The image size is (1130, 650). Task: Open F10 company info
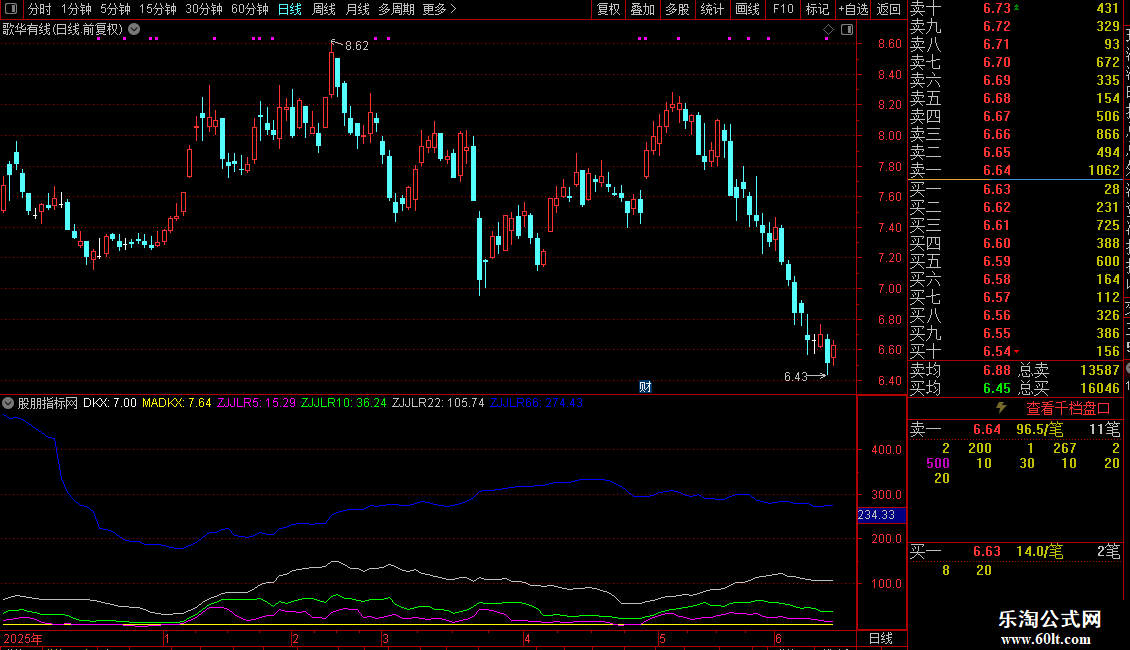[x=783, y=9]
